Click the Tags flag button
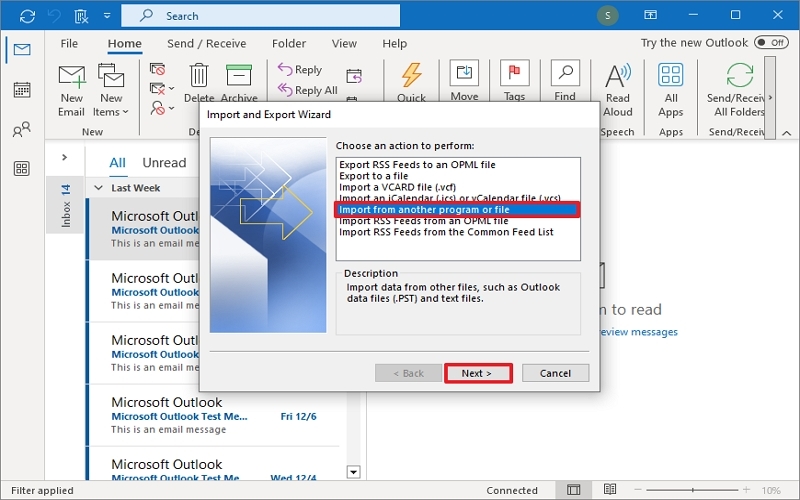The height and width of the screenshot is (500, 800). (x=514, y=82)
